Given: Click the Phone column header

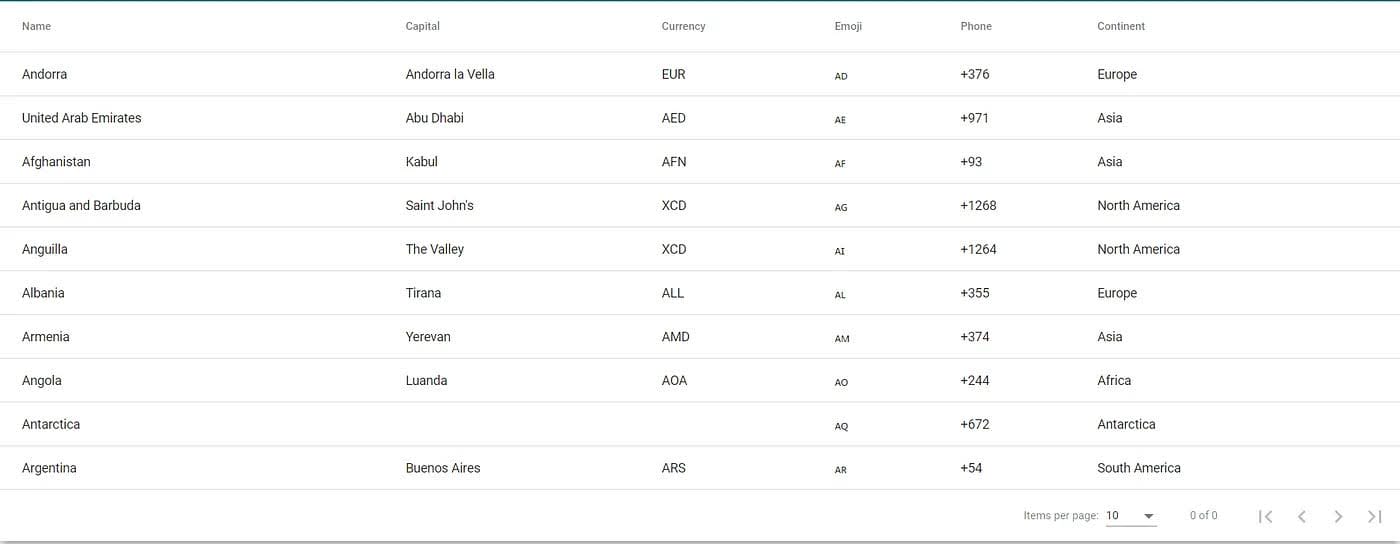Looking at the screenshot, I should click(x=976, y=26).
